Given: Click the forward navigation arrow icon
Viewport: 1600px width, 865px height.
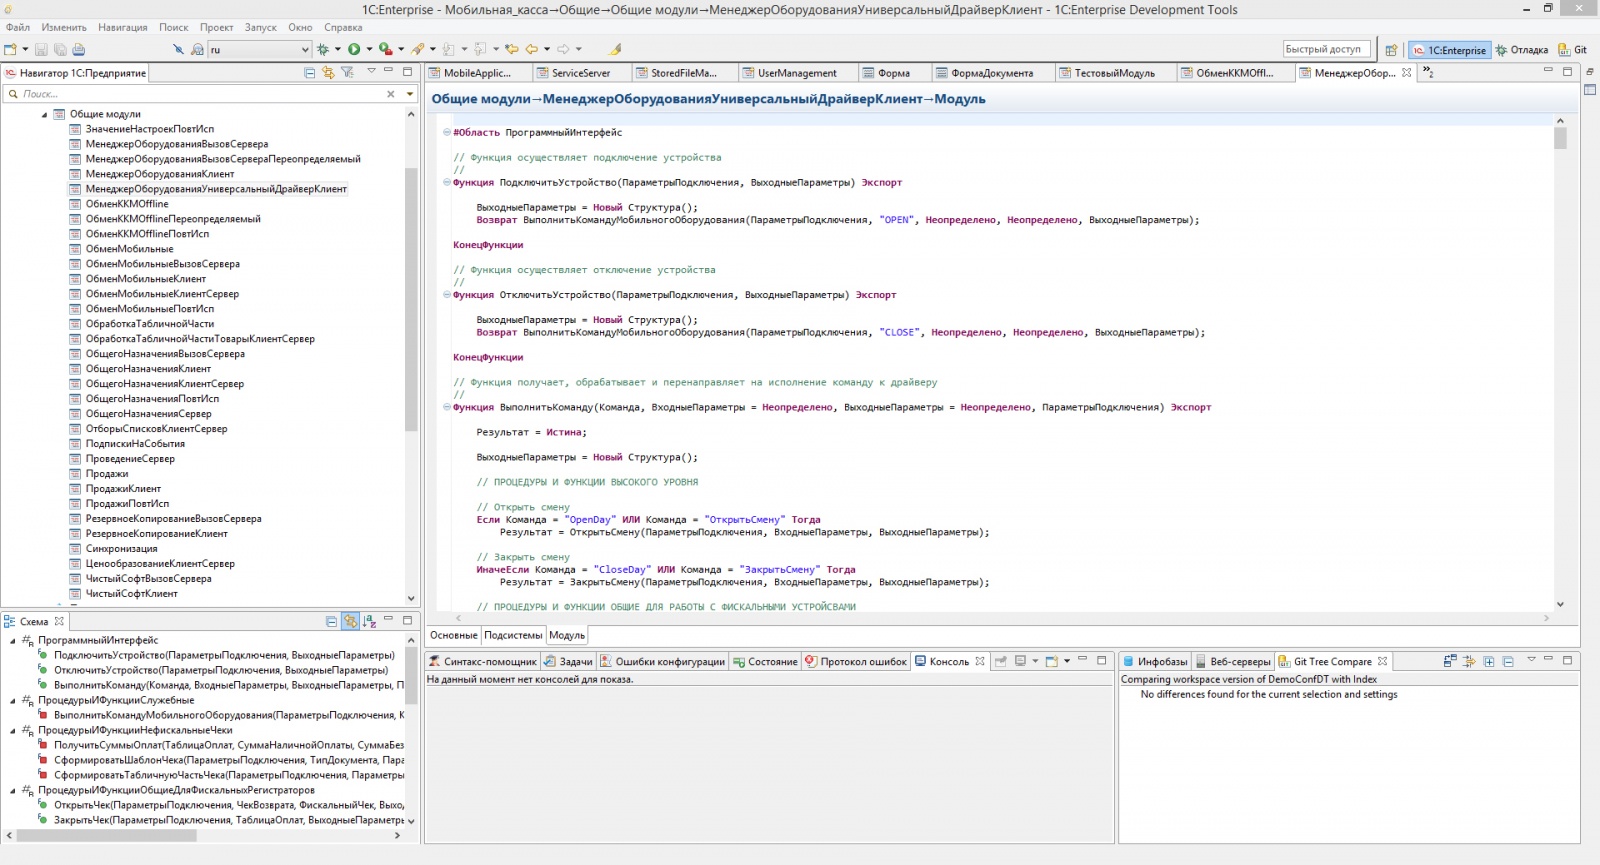Looking at the screenshot, I should (564, 49).
